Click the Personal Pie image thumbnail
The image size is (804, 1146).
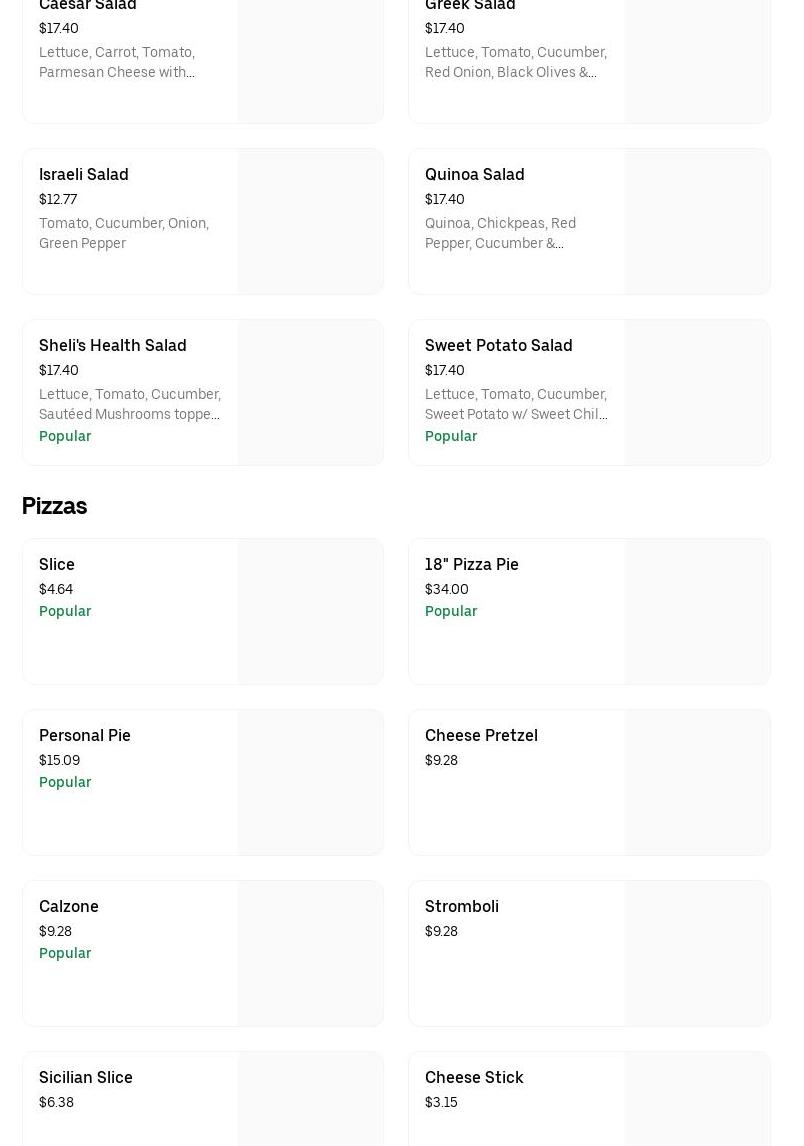(310, 783)
